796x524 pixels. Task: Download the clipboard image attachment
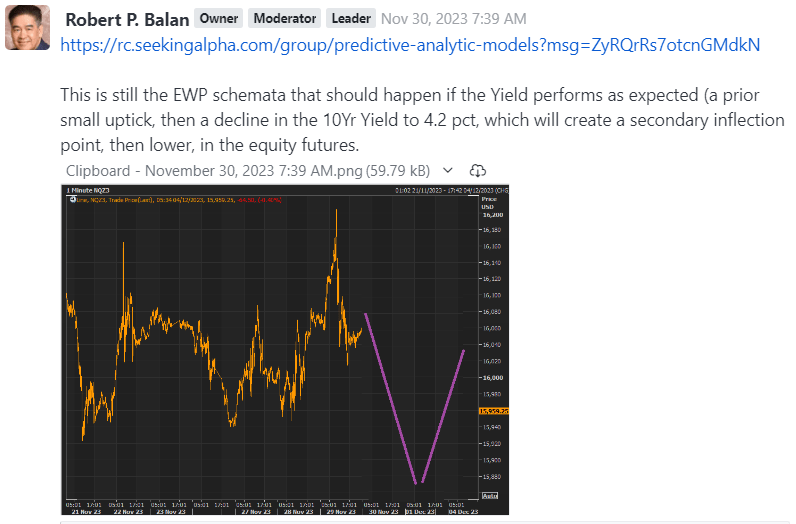pyautogui.click(x=477, y=170)
